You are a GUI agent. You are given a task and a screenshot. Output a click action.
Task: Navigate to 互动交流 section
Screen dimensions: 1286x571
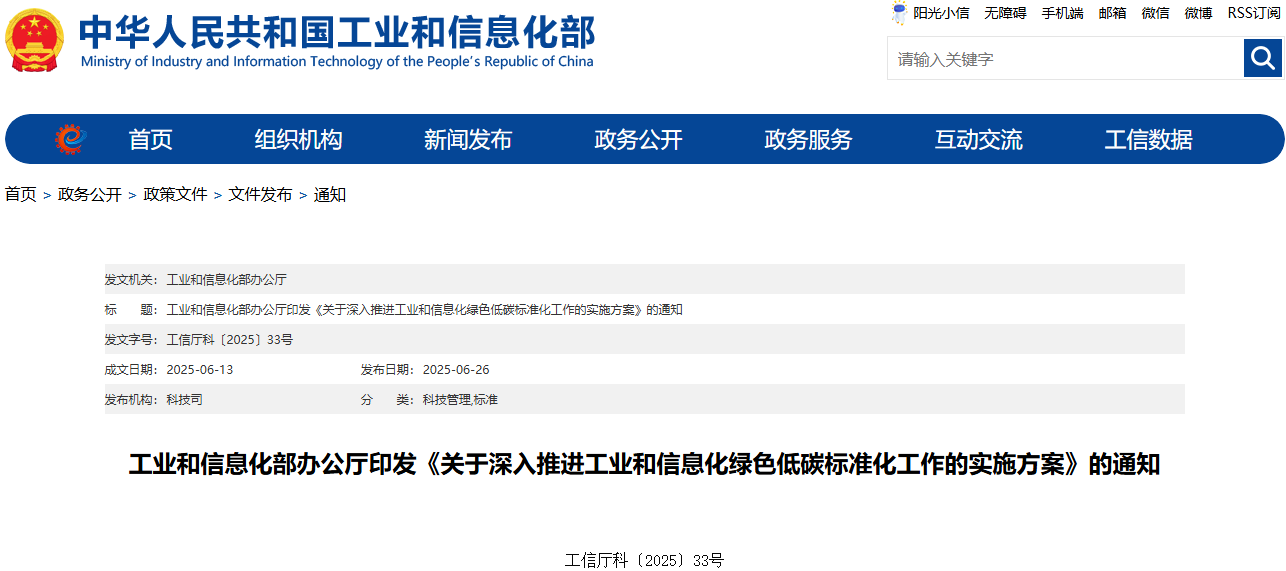click(978, 140)
